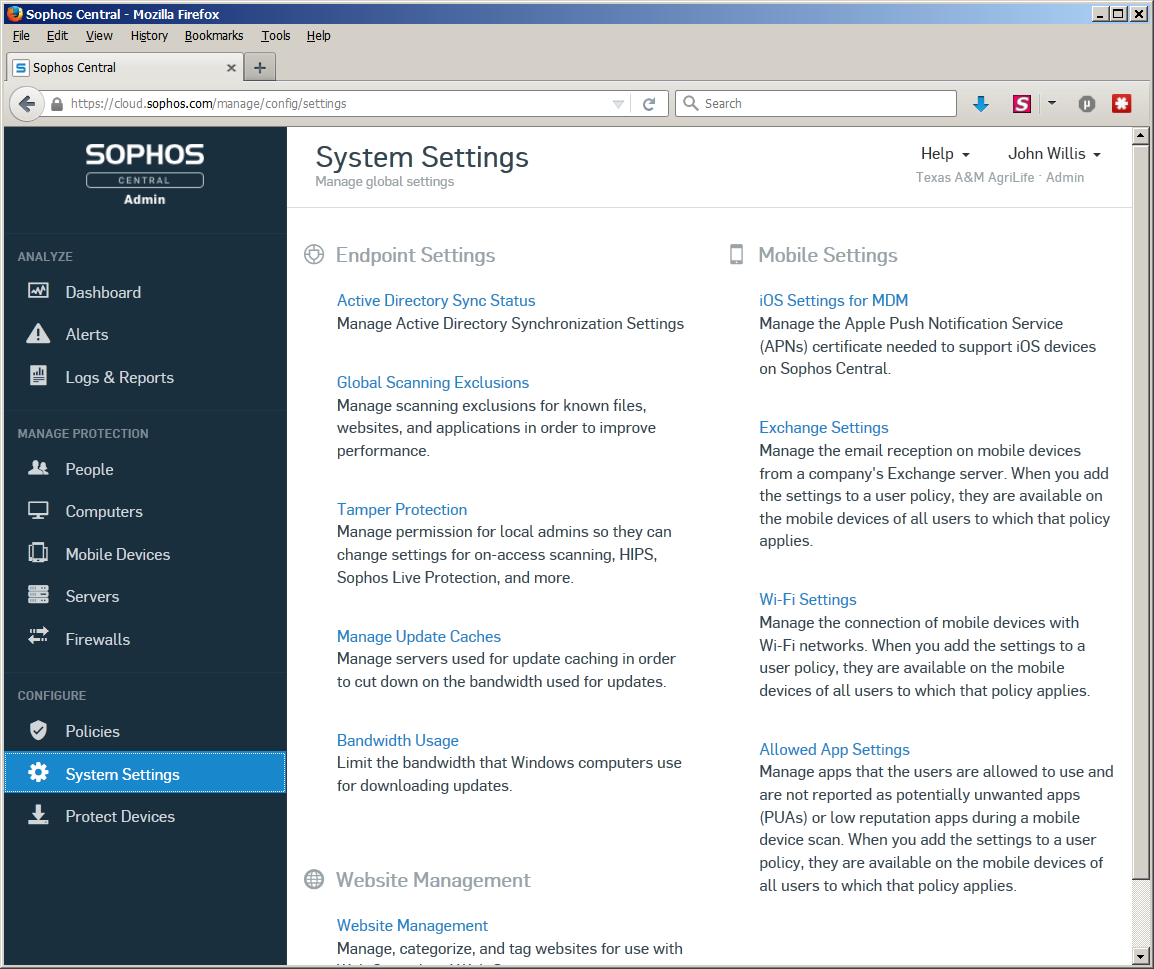Click the Firefox back arrow button

coord(26,104)
